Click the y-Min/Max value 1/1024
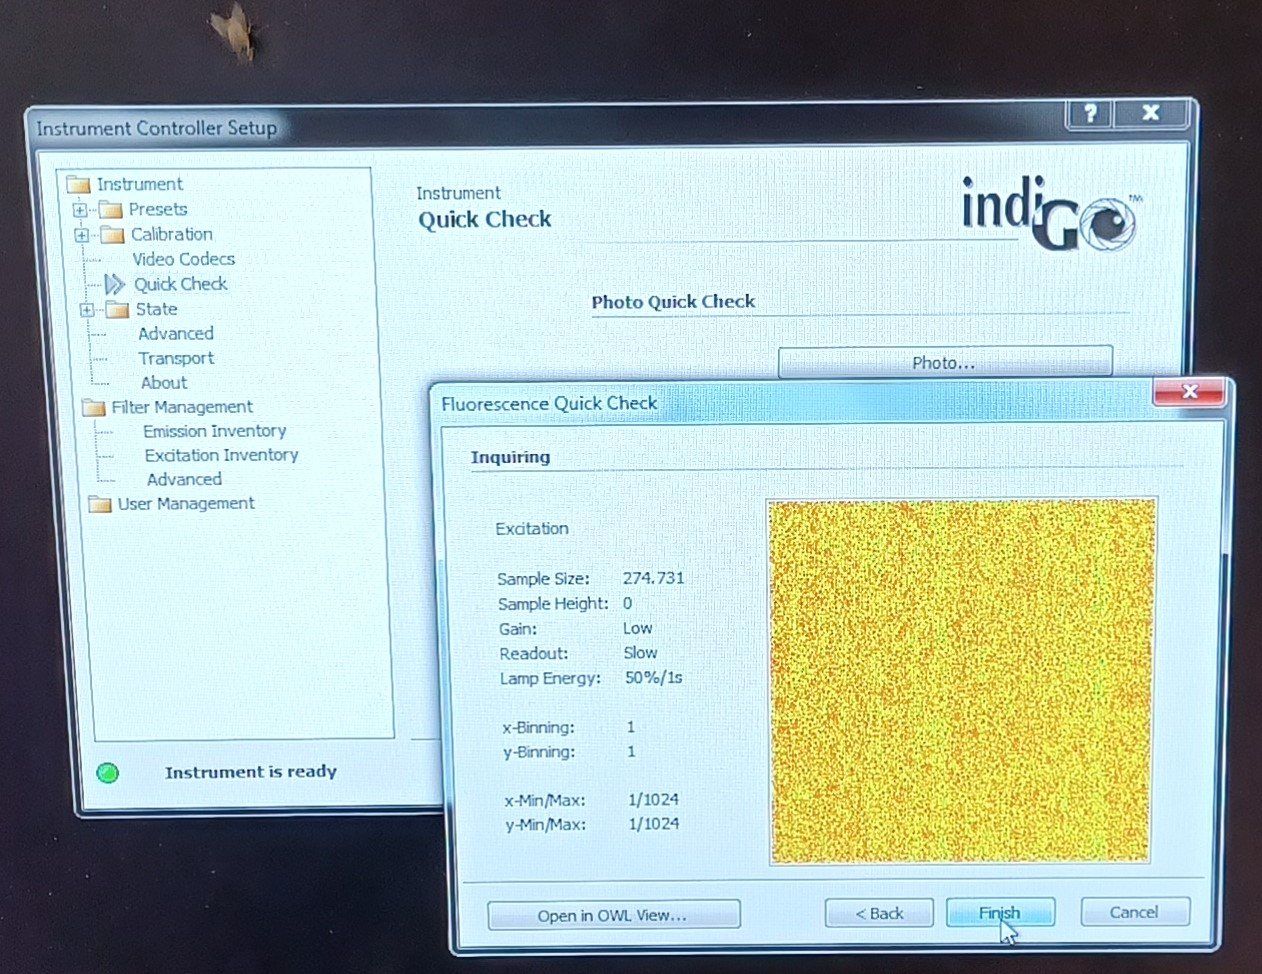This screenshot has width=1262, height=974. tap(654, 824)
